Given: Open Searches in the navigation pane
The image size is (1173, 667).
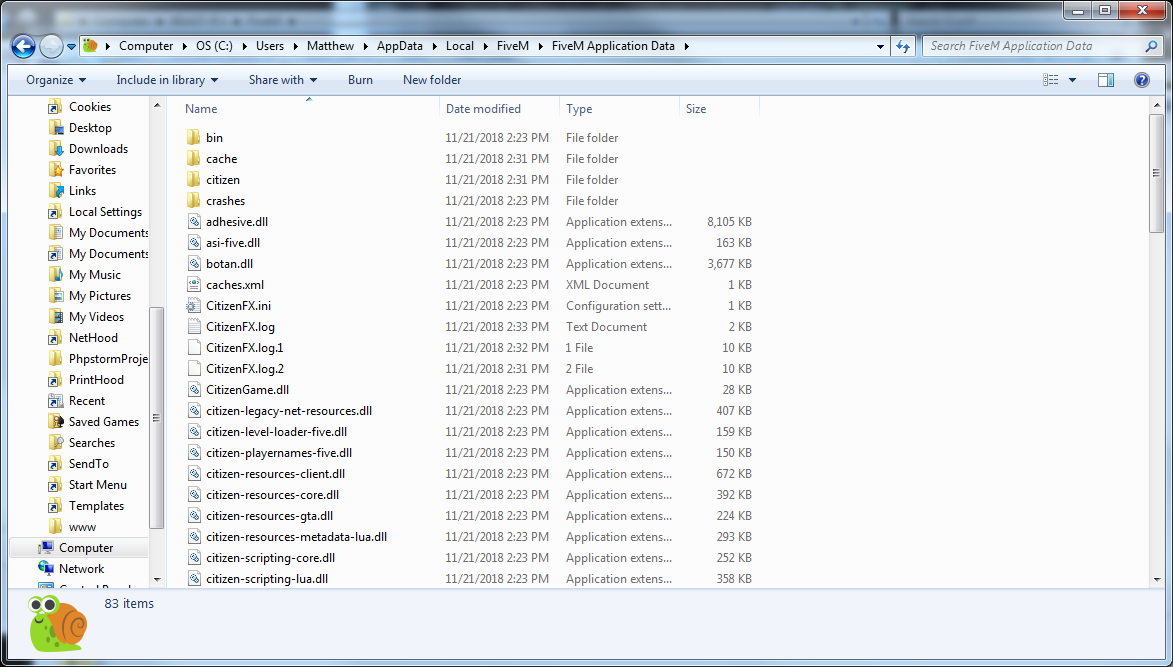Looking at the screenshot, I should click(91, 443).
